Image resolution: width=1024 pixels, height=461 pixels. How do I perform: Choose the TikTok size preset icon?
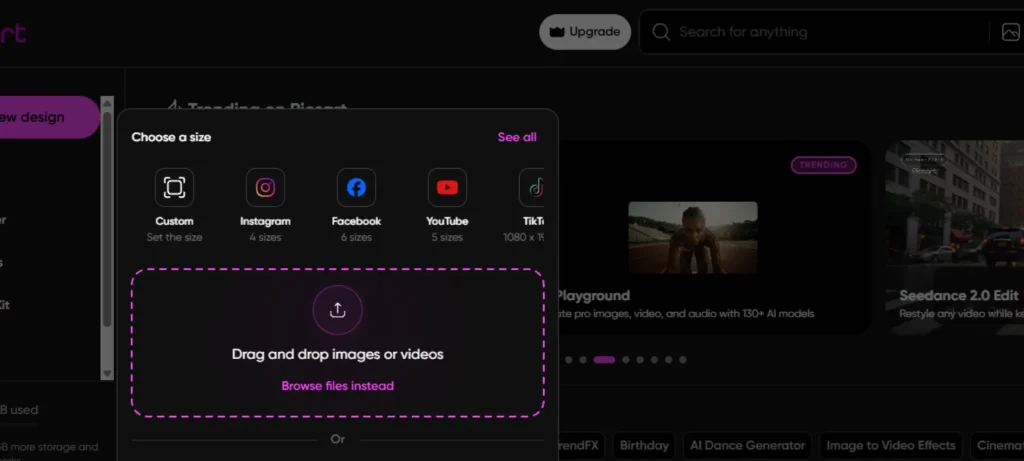(x=532, y=187)
